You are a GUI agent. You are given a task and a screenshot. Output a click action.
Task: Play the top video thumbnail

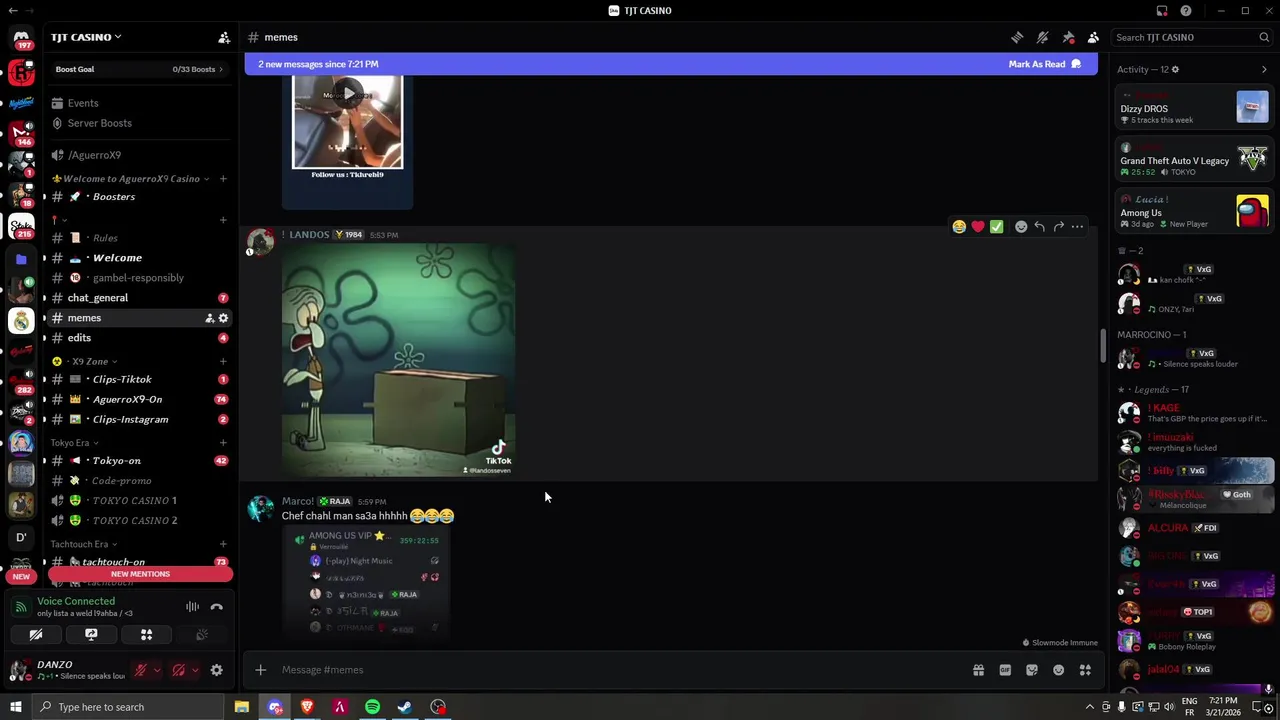click(347, 95)
